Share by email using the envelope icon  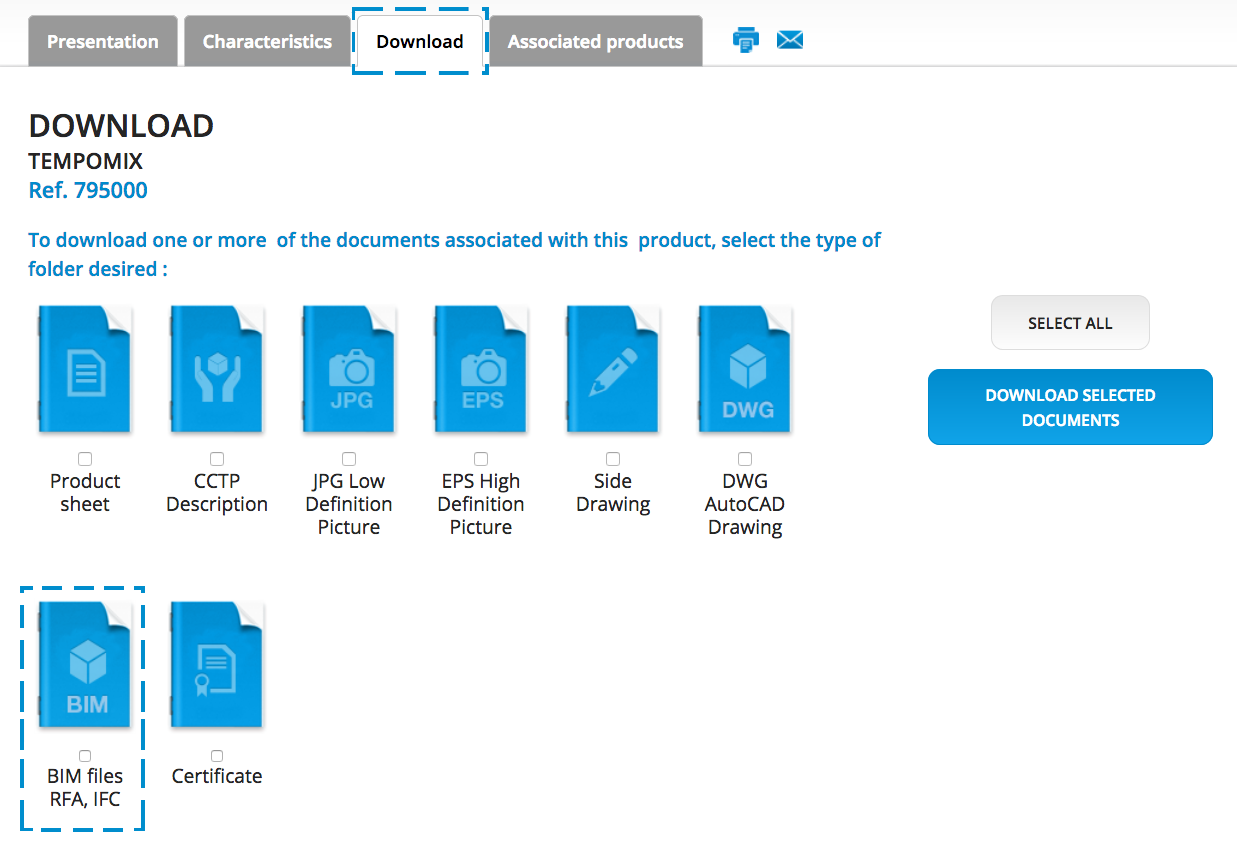point(790,40)
